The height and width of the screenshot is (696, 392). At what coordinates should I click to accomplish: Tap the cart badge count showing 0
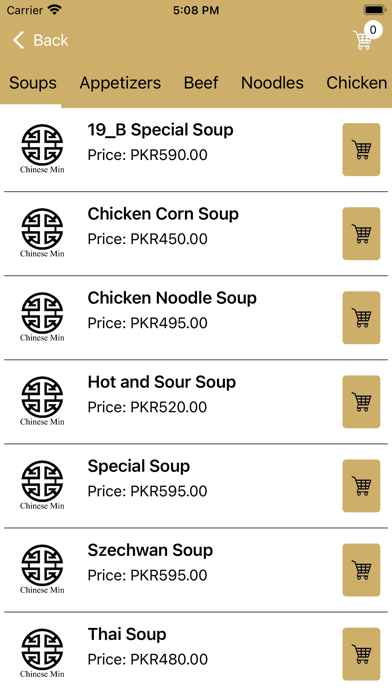pos(373,30)
